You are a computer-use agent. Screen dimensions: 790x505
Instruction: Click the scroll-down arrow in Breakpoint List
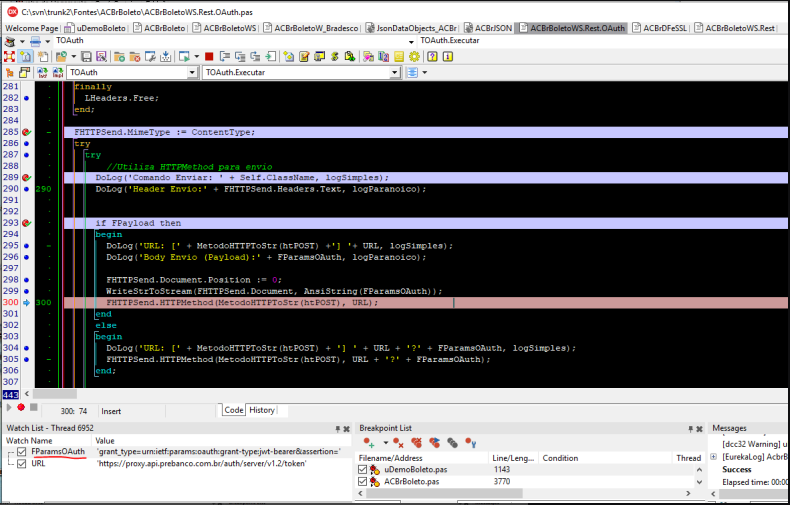[x=699, y=482]
